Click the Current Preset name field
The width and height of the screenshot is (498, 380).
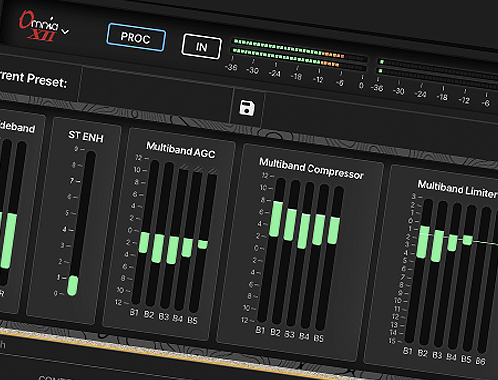pos(155,94)
